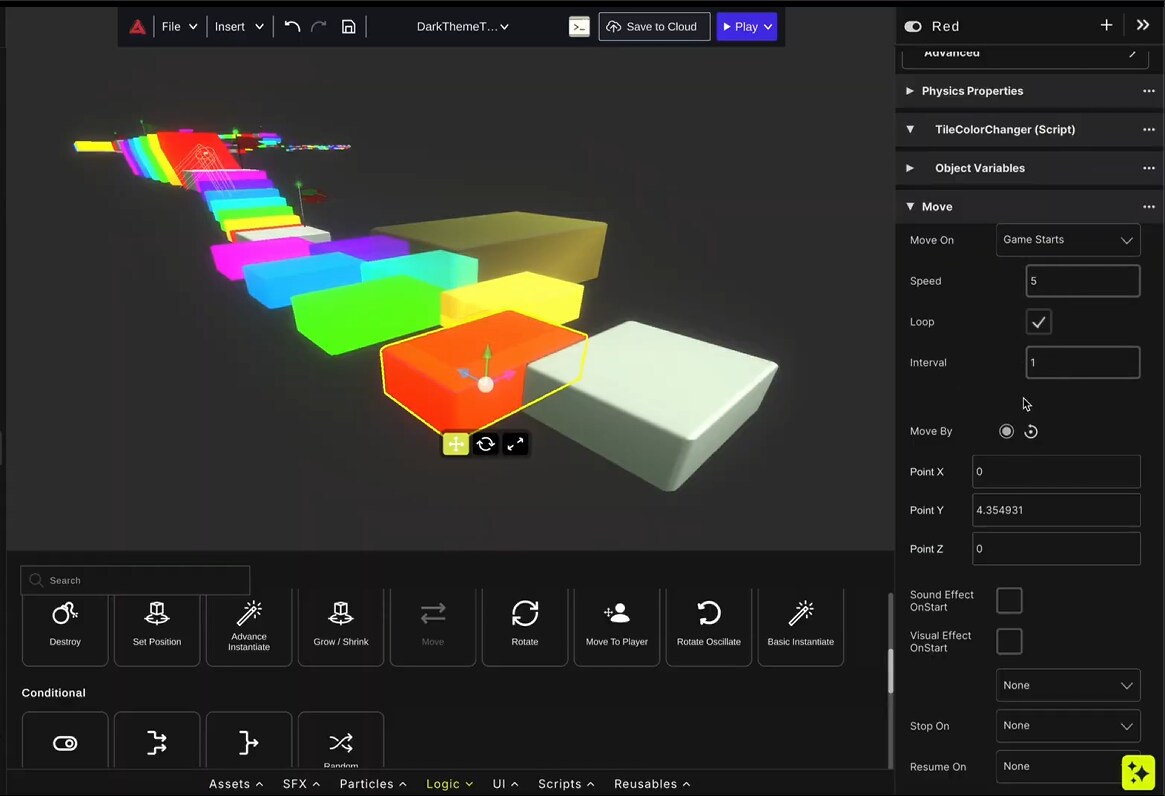
Task: Enable Sound Effect OnStart checkbox
Action: (1009, 600)
